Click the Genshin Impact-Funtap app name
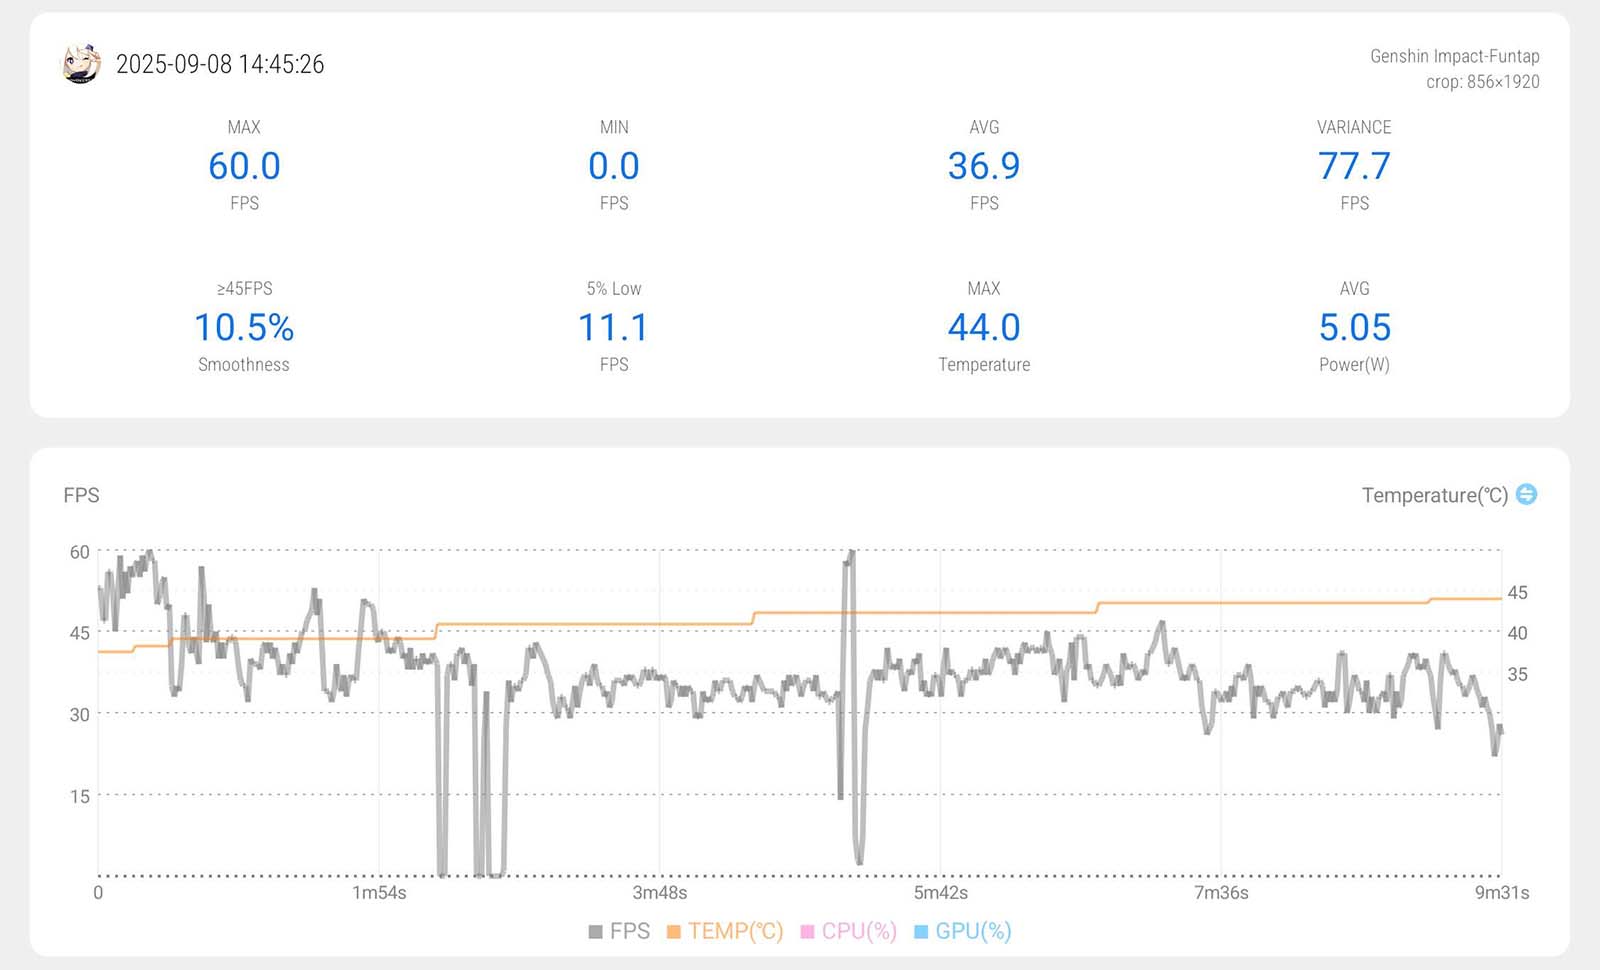Viewport: 1600px width, 970px height. [x=1454, y=56]
